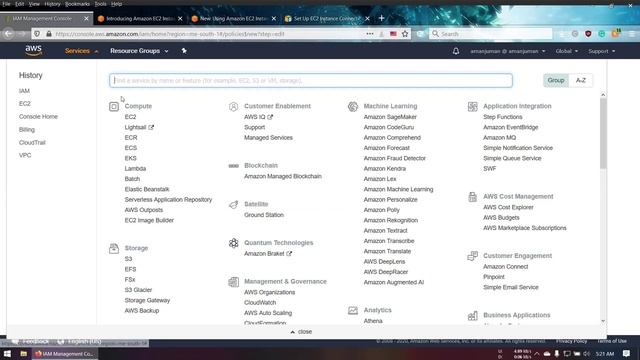
Task: Open Simple Queue Service
Action: (512, 158)
